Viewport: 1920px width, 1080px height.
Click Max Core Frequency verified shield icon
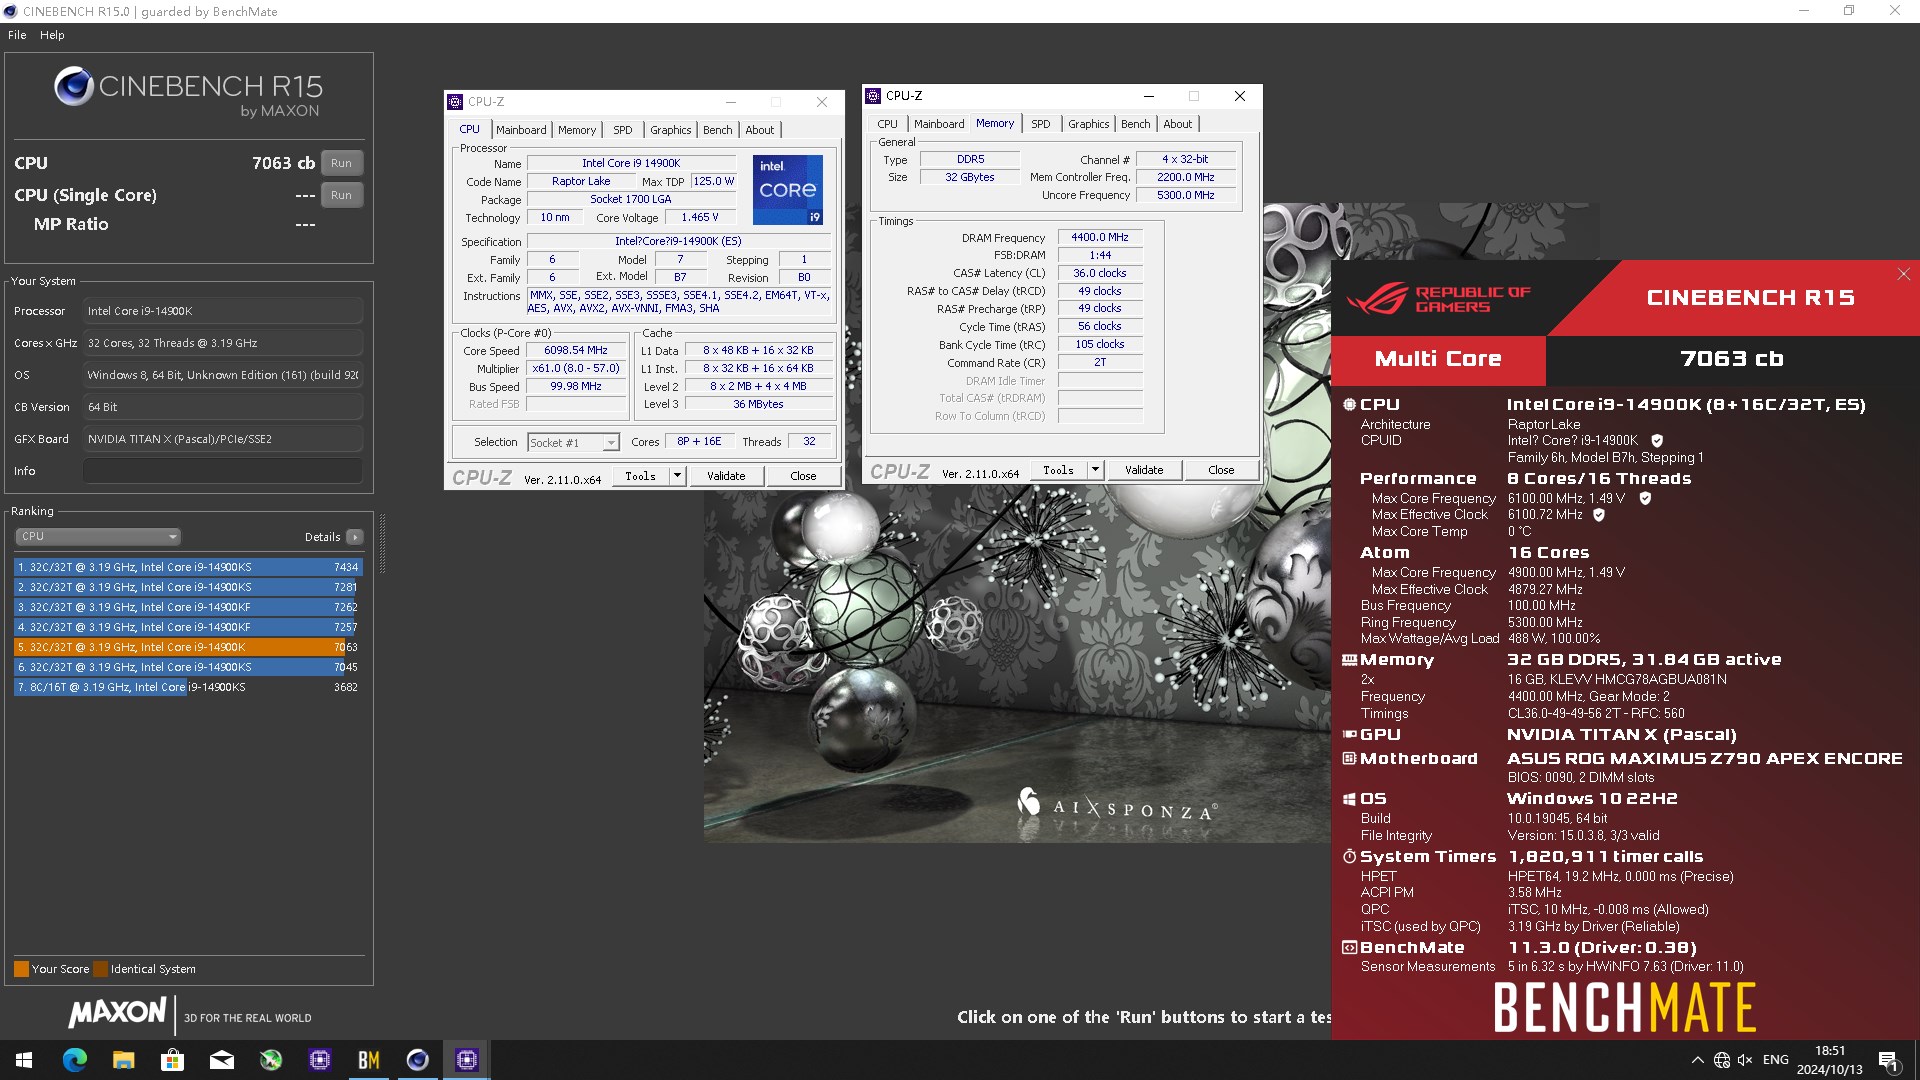[x=1645, y=498]
